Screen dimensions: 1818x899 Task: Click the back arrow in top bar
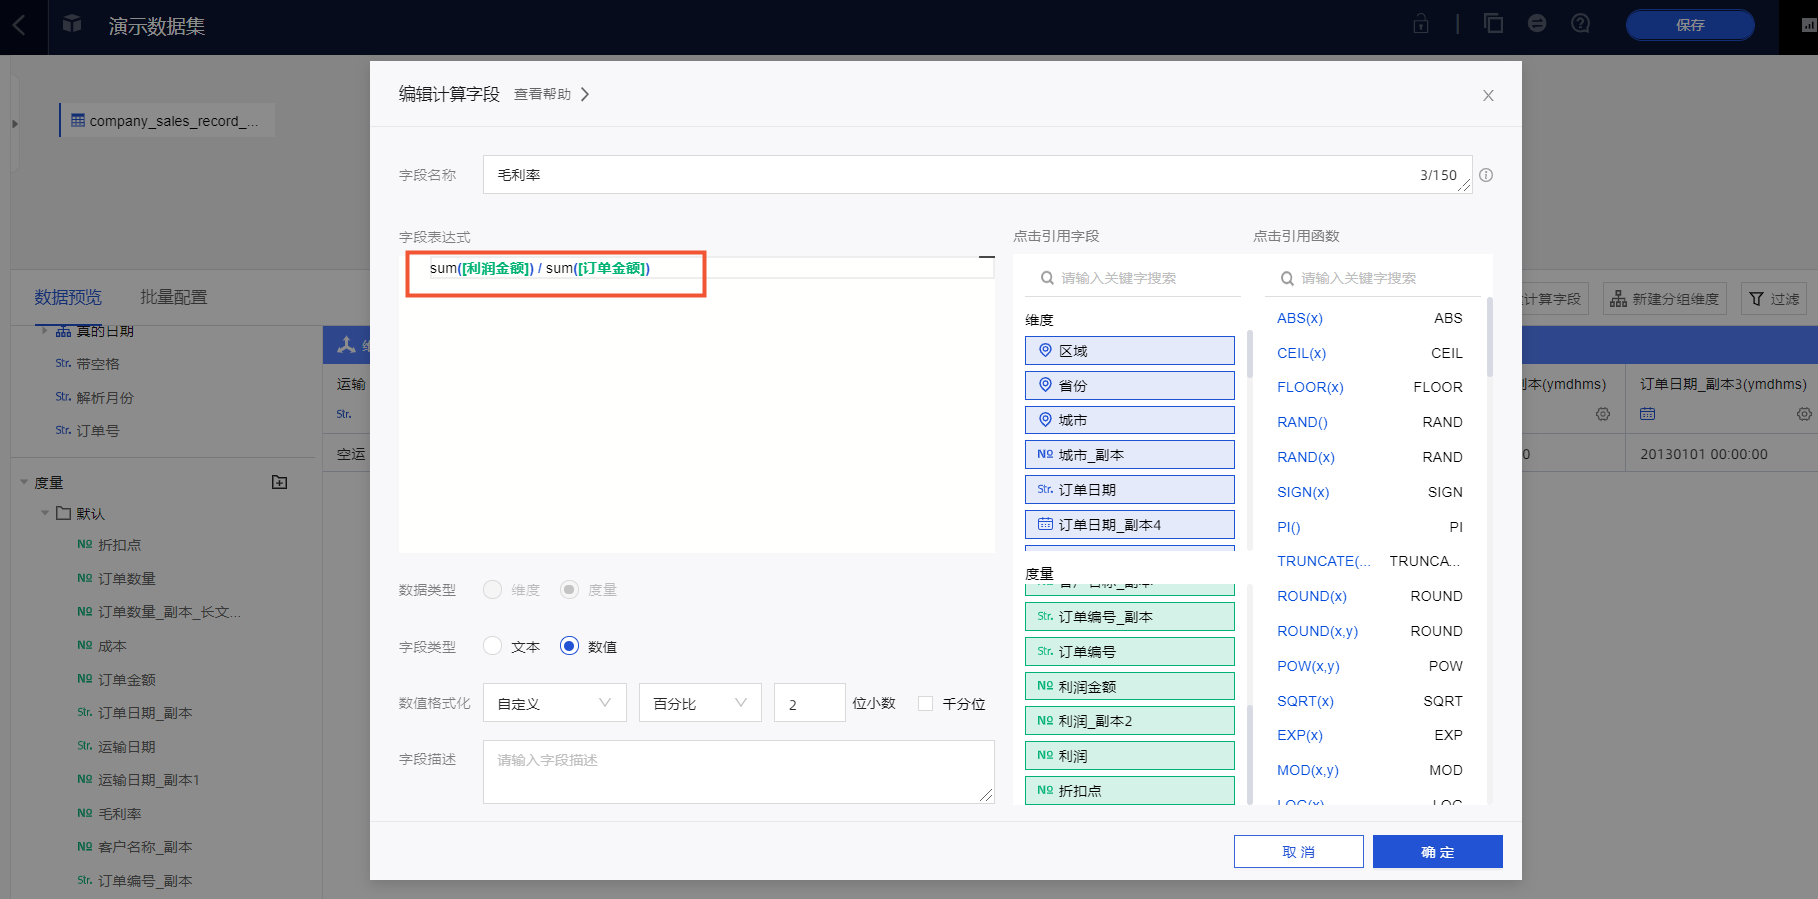coord(20,26)
